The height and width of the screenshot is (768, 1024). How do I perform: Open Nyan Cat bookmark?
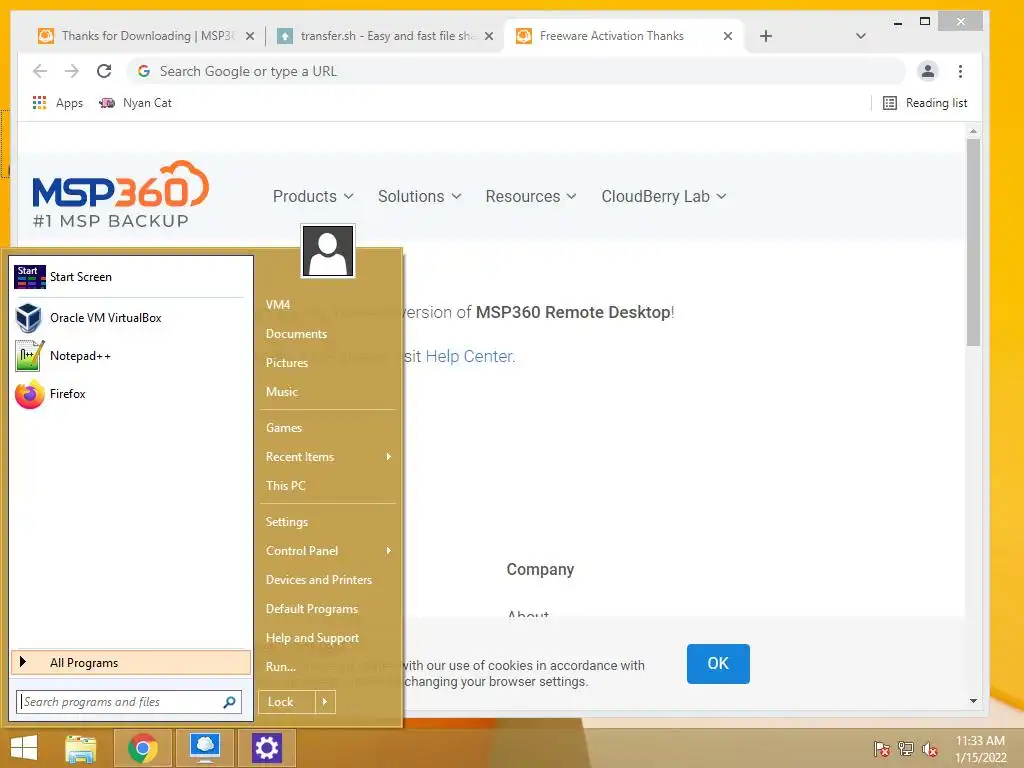click(x=135, y=103)
